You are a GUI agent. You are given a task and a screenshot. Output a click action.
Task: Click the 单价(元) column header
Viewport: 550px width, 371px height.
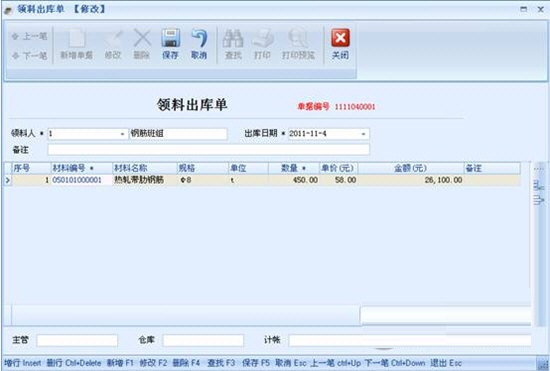point(338,168)
